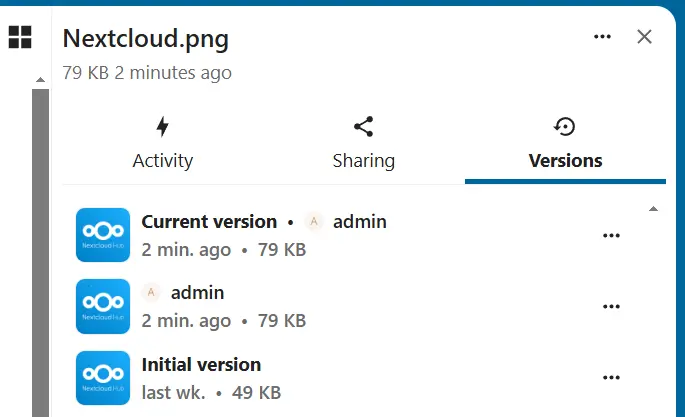Click the Initial version thumbnail
Viewport: 685px width, 417px height.
click(104, 378)
